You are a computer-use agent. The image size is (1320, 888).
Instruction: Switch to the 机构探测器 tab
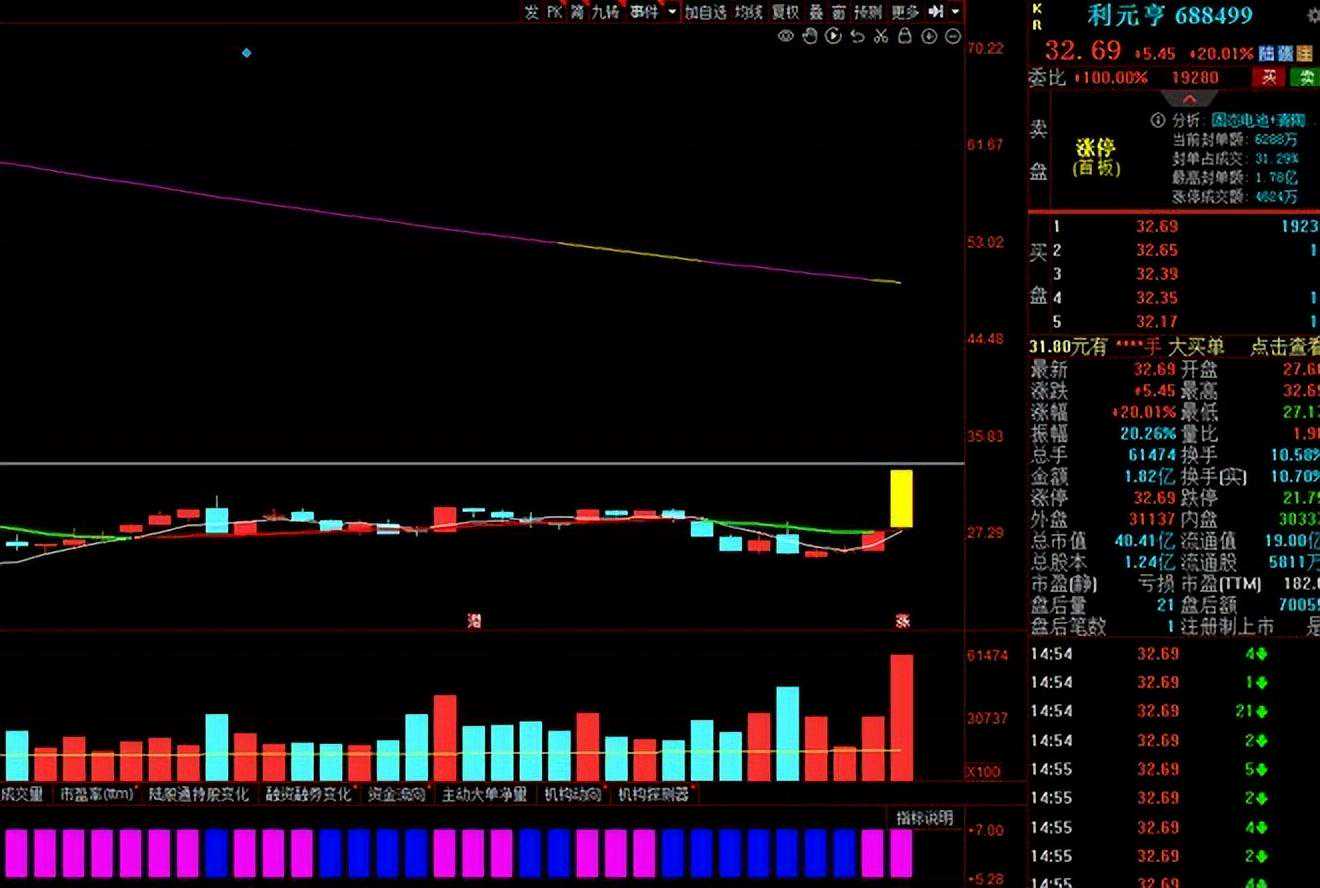[x=654, y=794]
